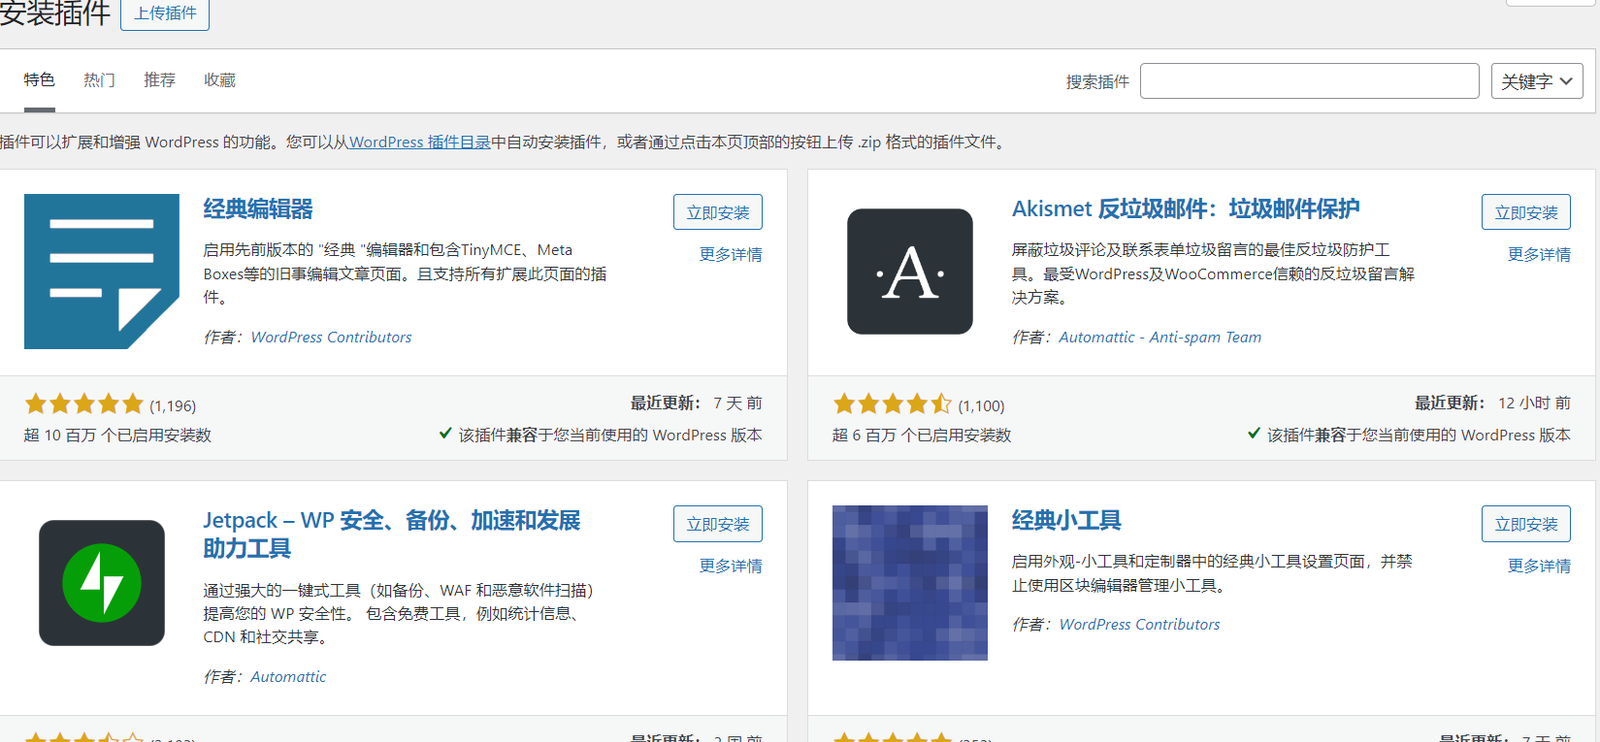The image size is (1600, 742).
Task: Open WordPress Contributors author link of 经典小工具
Action: point(1139,624)
